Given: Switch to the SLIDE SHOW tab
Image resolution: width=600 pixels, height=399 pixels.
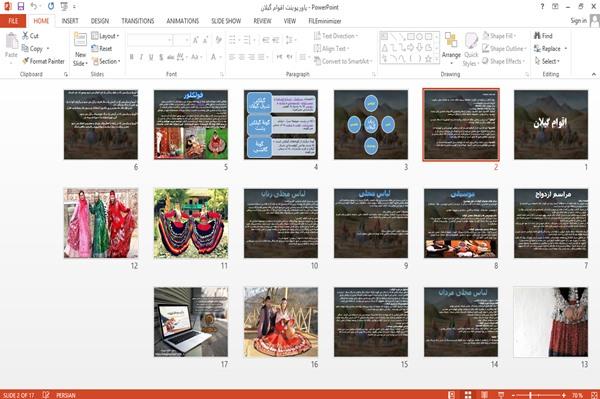Looking at the screenshot, I should tap(226, 21).
